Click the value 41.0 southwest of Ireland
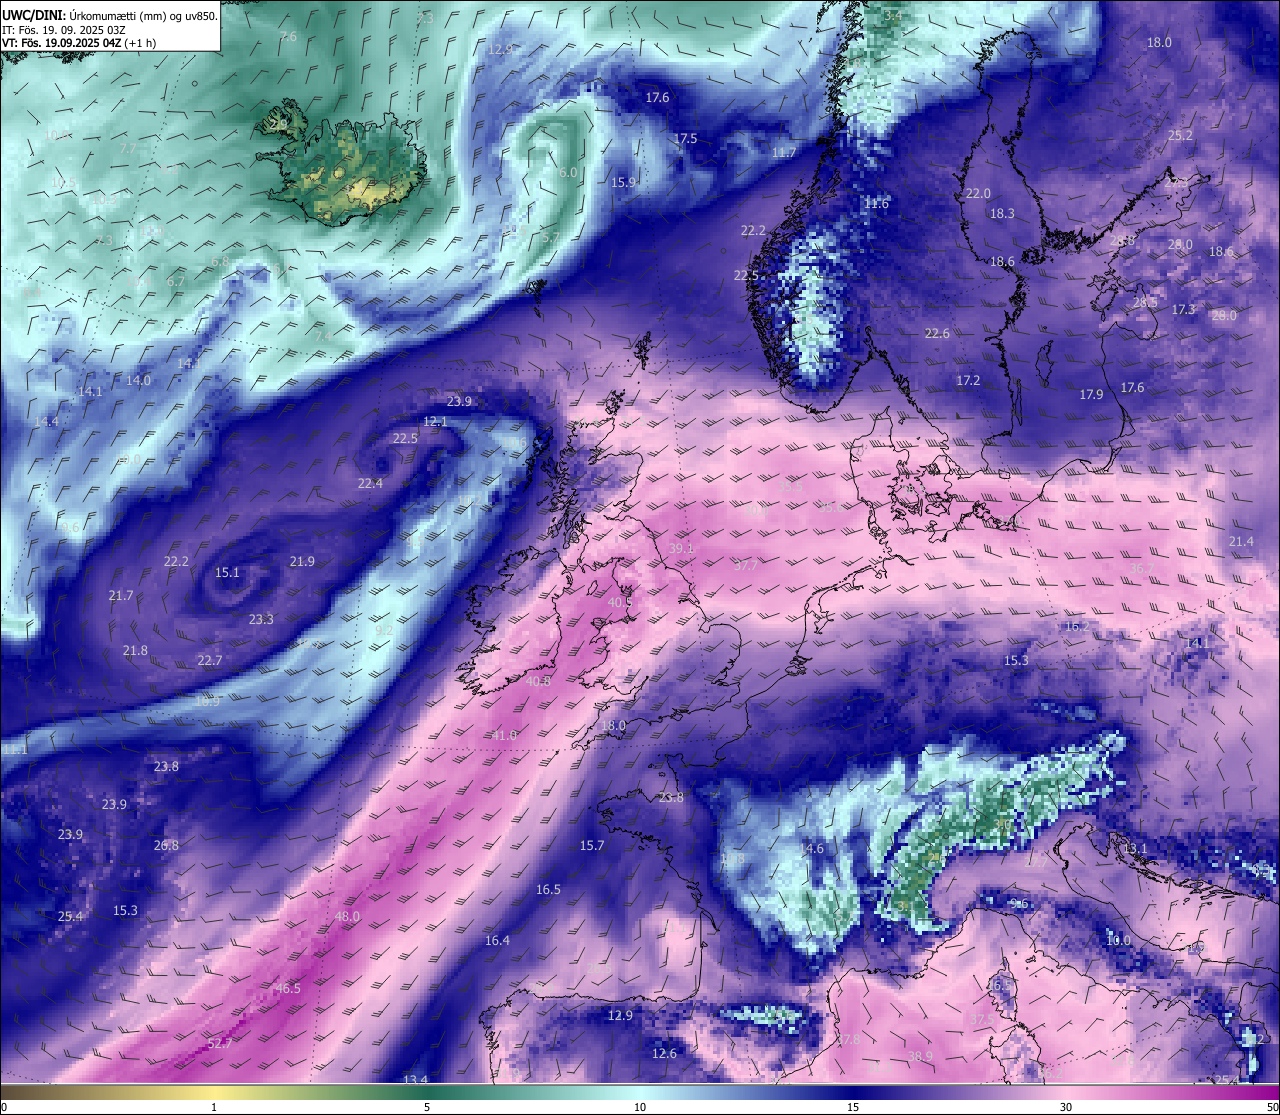 (x=504, y=735)
